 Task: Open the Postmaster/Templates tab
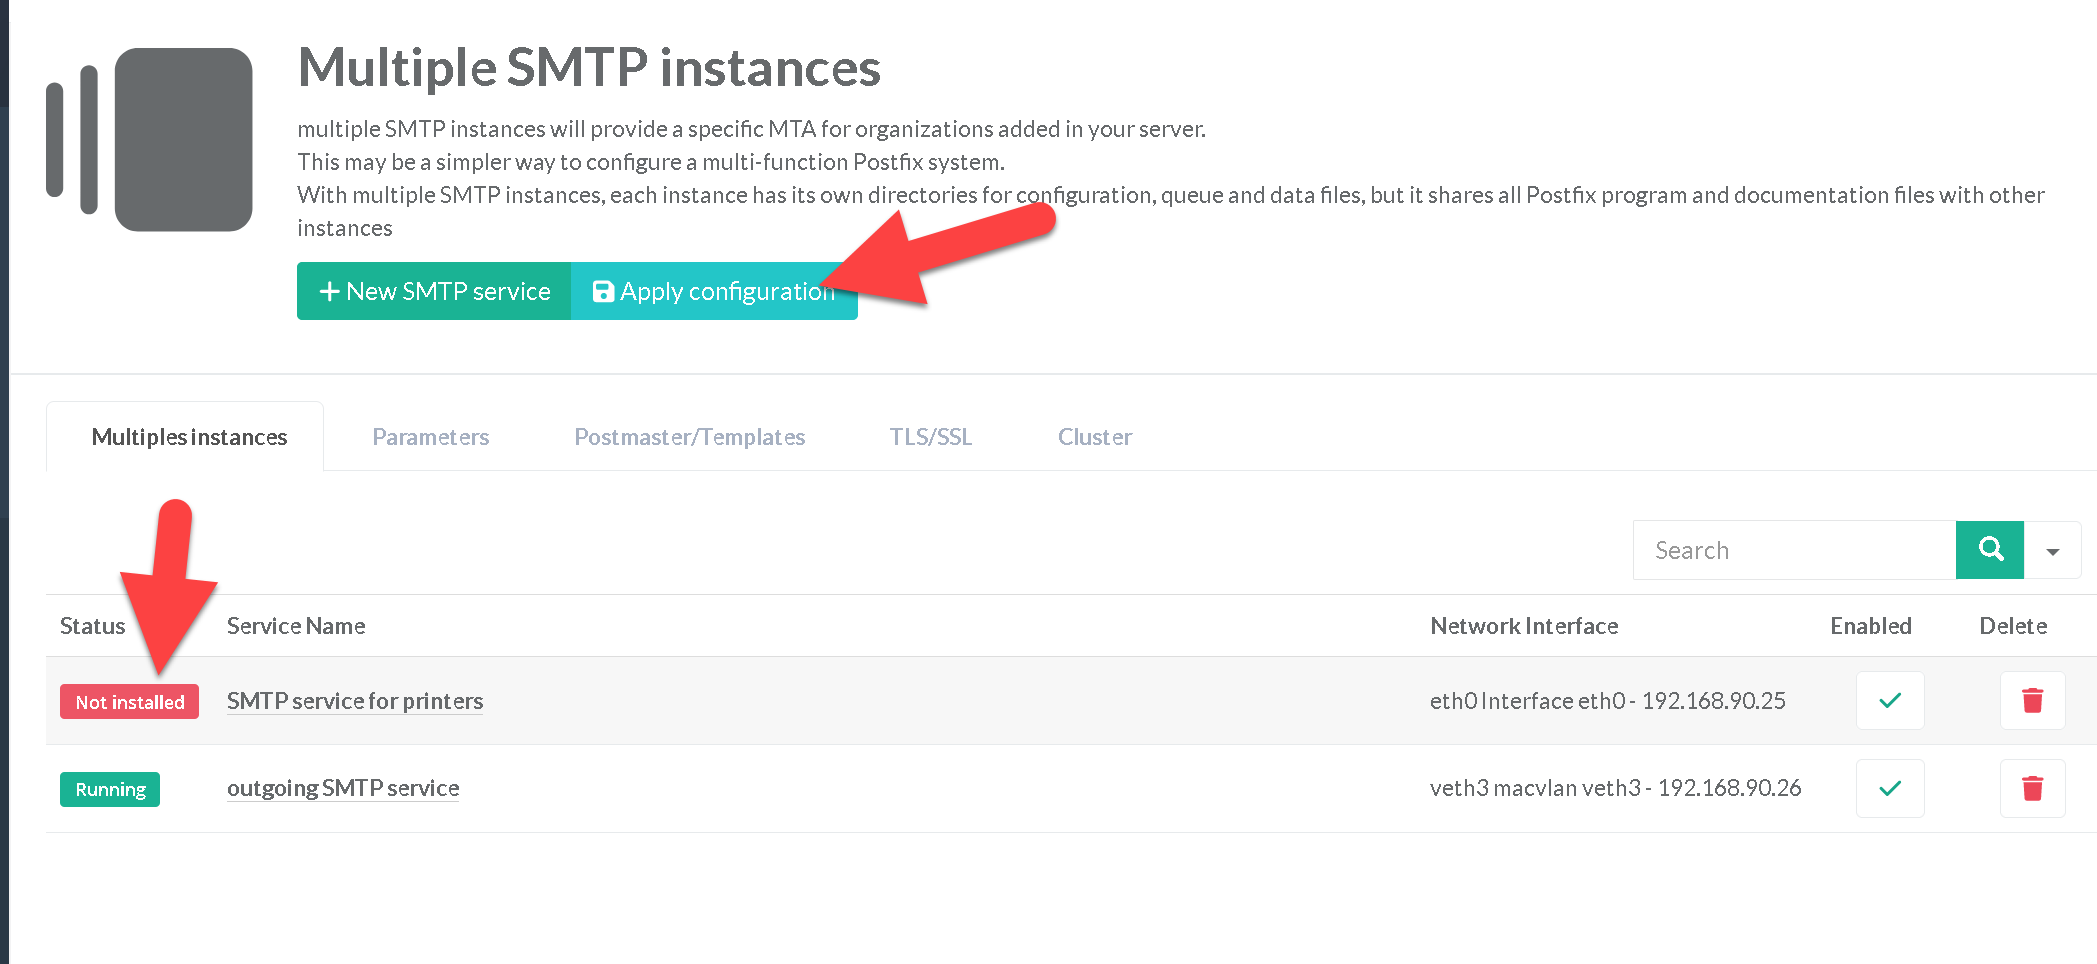(689, 437)
